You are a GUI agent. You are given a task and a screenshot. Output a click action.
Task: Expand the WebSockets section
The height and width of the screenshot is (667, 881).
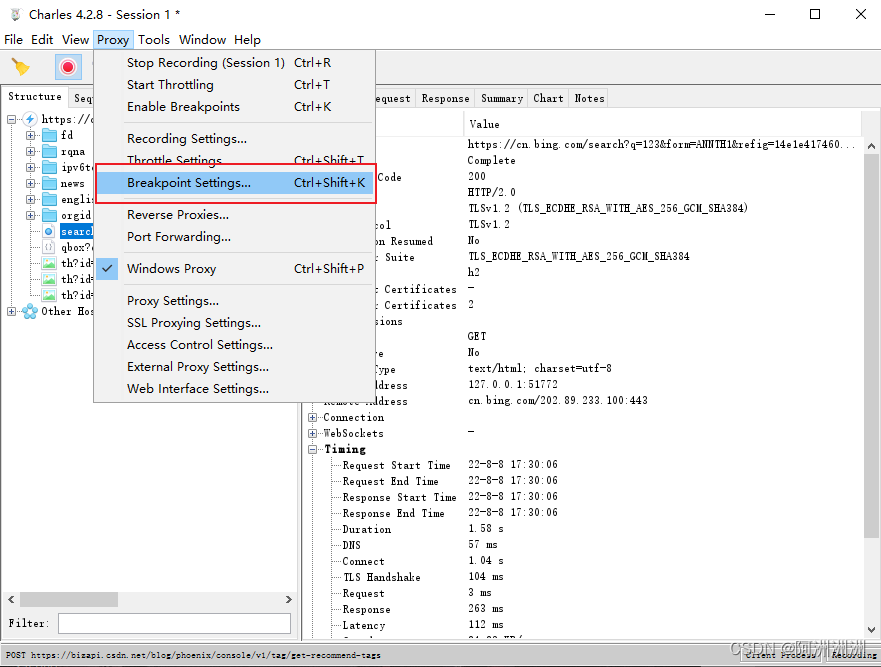tap(312, 433)
